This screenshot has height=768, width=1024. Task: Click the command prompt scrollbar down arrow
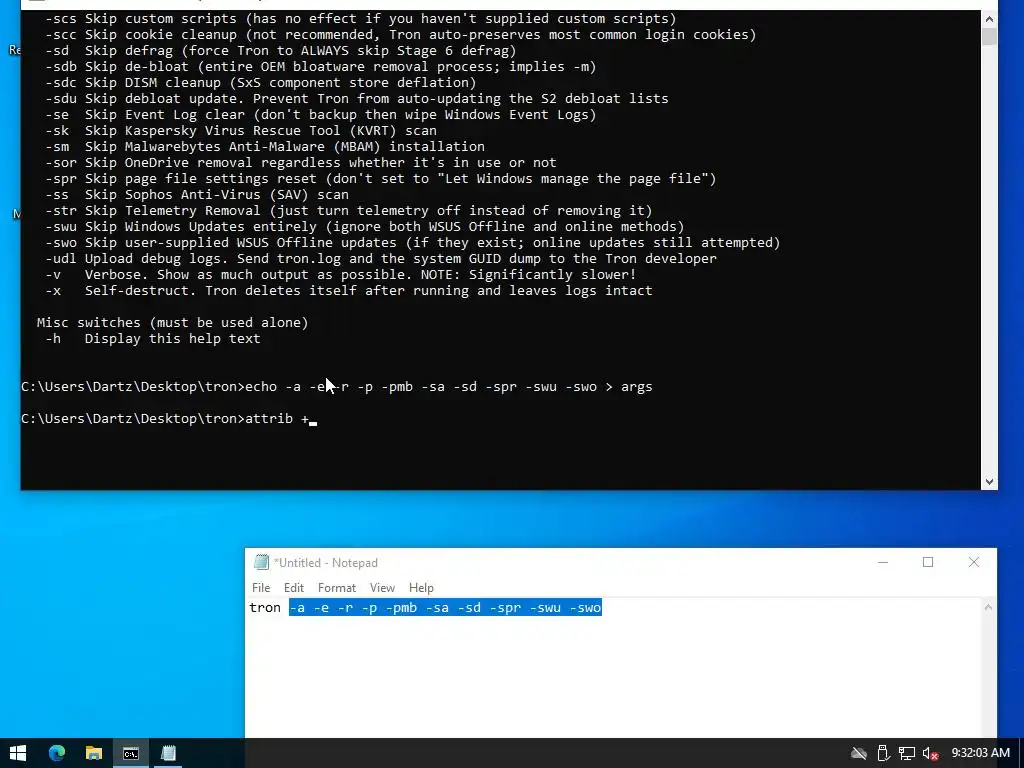pos(989,481)
